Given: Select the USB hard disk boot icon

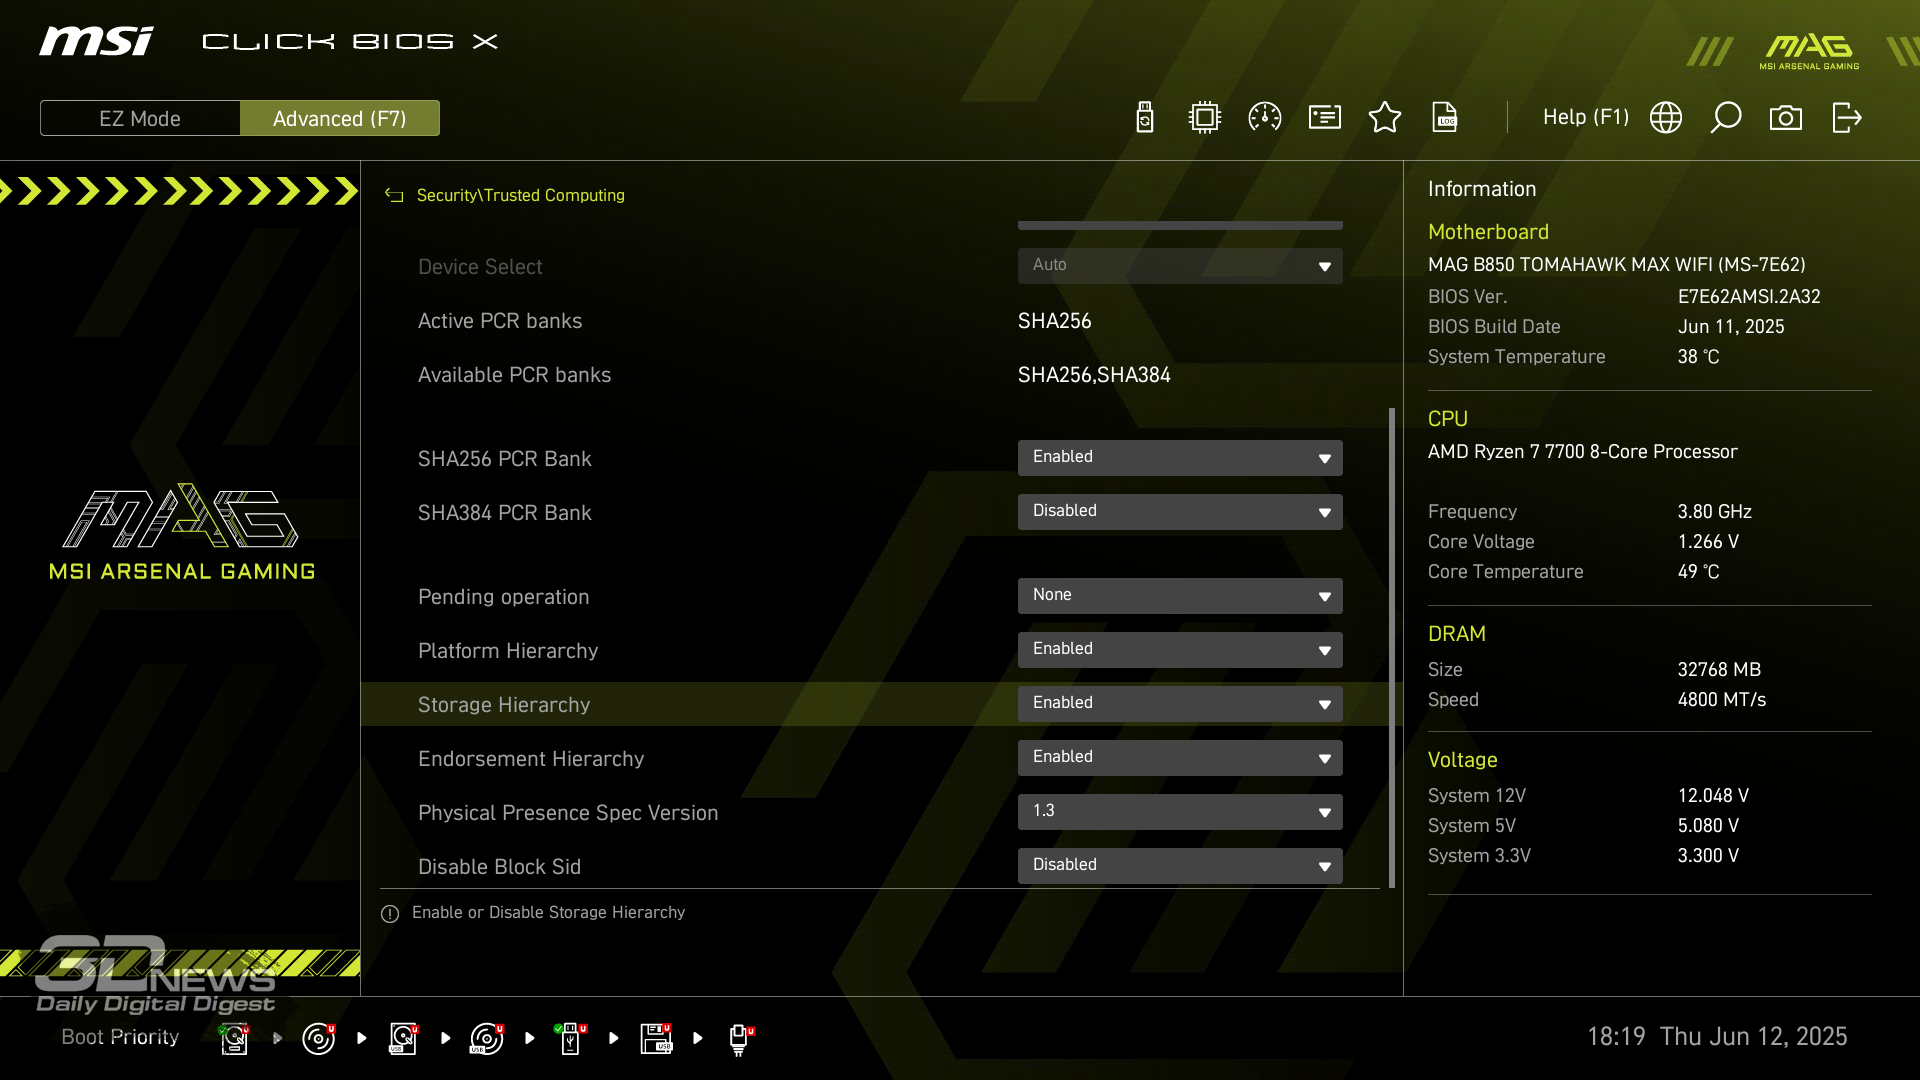Looking at the screenshot, I should (403, 1038).
